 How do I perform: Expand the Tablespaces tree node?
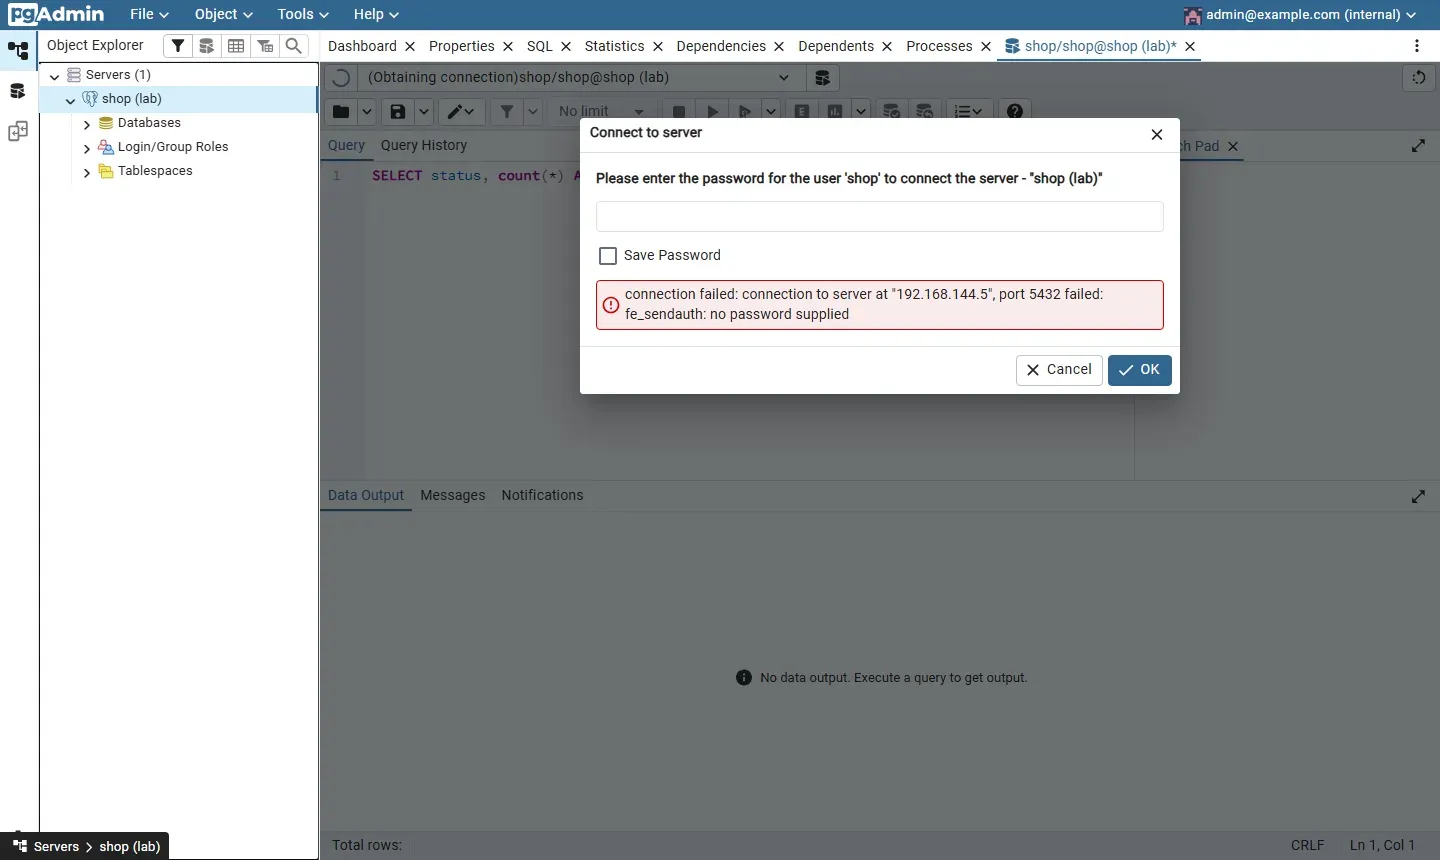(x=87, y=172)
